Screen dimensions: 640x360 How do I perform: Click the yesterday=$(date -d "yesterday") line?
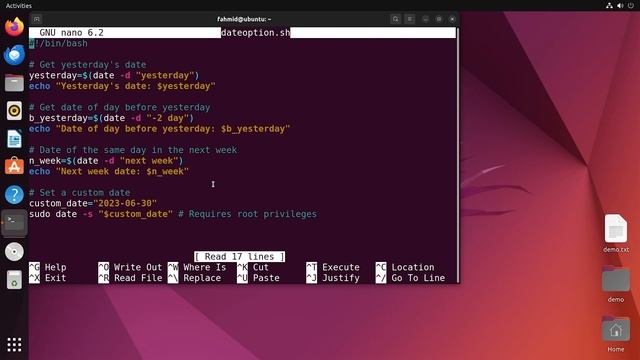pos(114,75)
